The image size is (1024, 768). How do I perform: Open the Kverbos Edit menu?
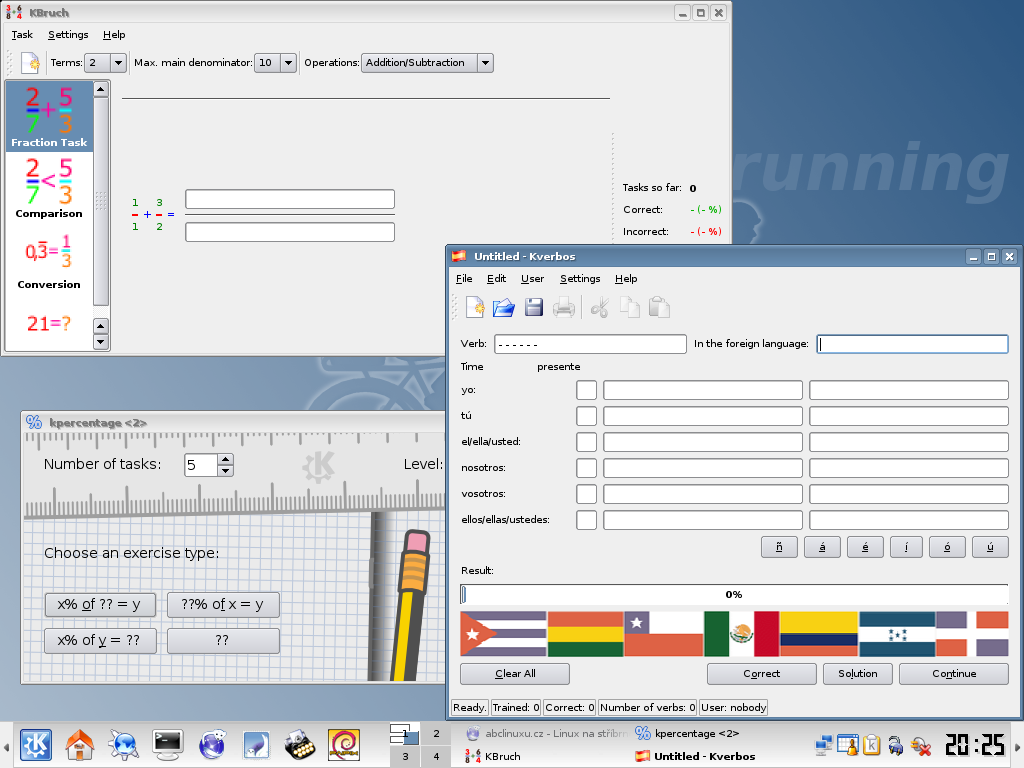coord(496,279)
